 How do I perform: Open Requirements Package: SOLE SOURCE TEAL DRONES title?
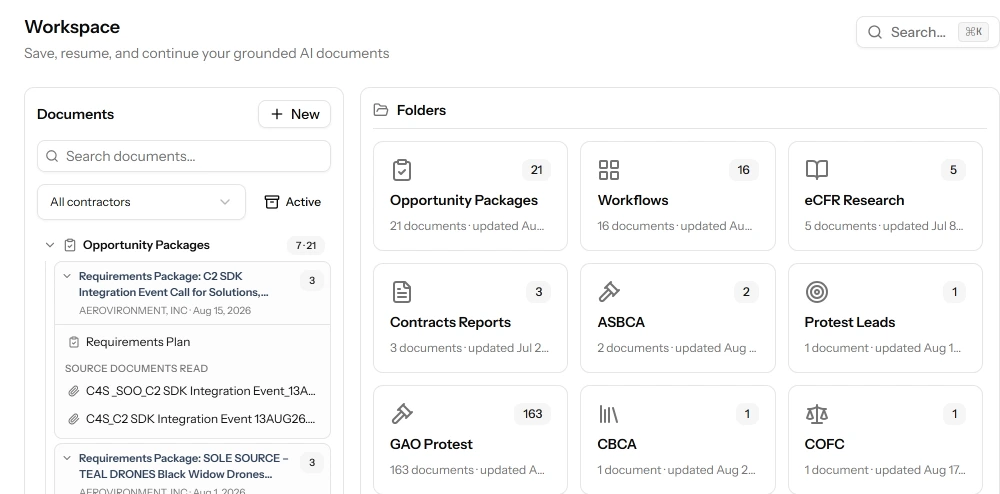[184, 466]
